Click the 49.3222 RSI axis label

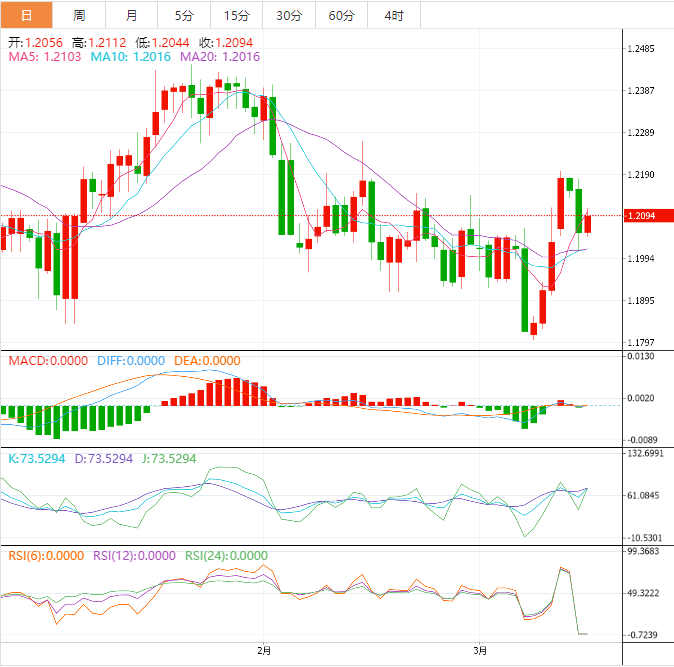point(643,593)
